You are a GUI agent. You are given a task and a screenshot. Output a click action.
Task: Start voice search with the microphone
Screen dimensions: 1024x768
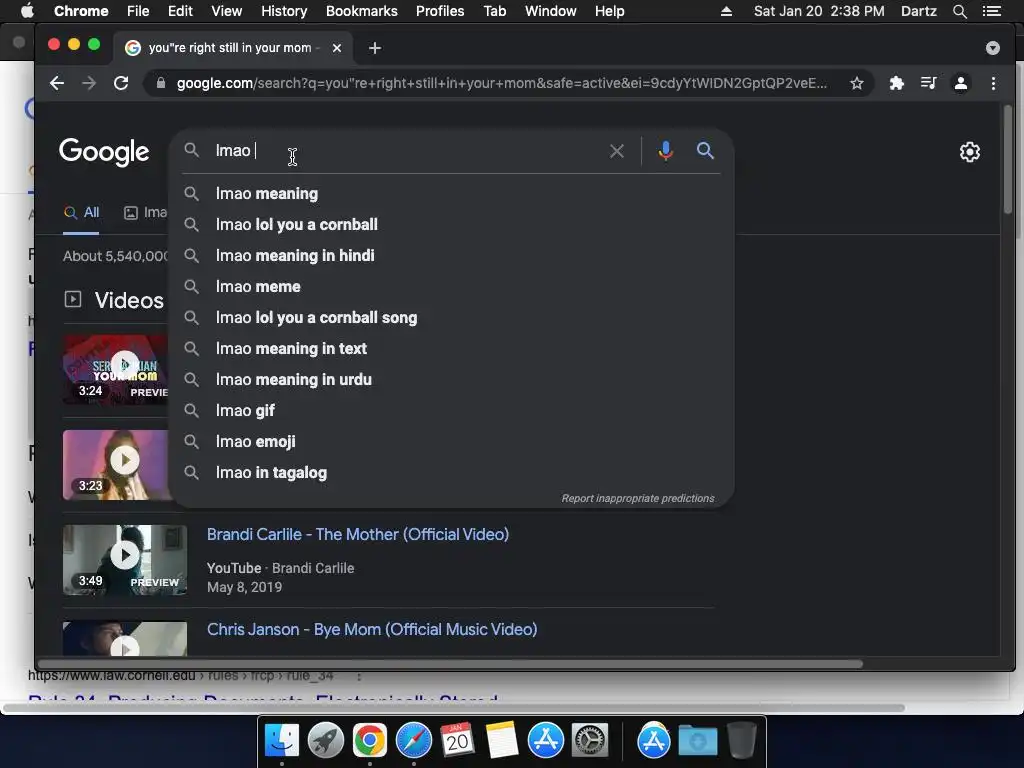(x=665, y=151)
